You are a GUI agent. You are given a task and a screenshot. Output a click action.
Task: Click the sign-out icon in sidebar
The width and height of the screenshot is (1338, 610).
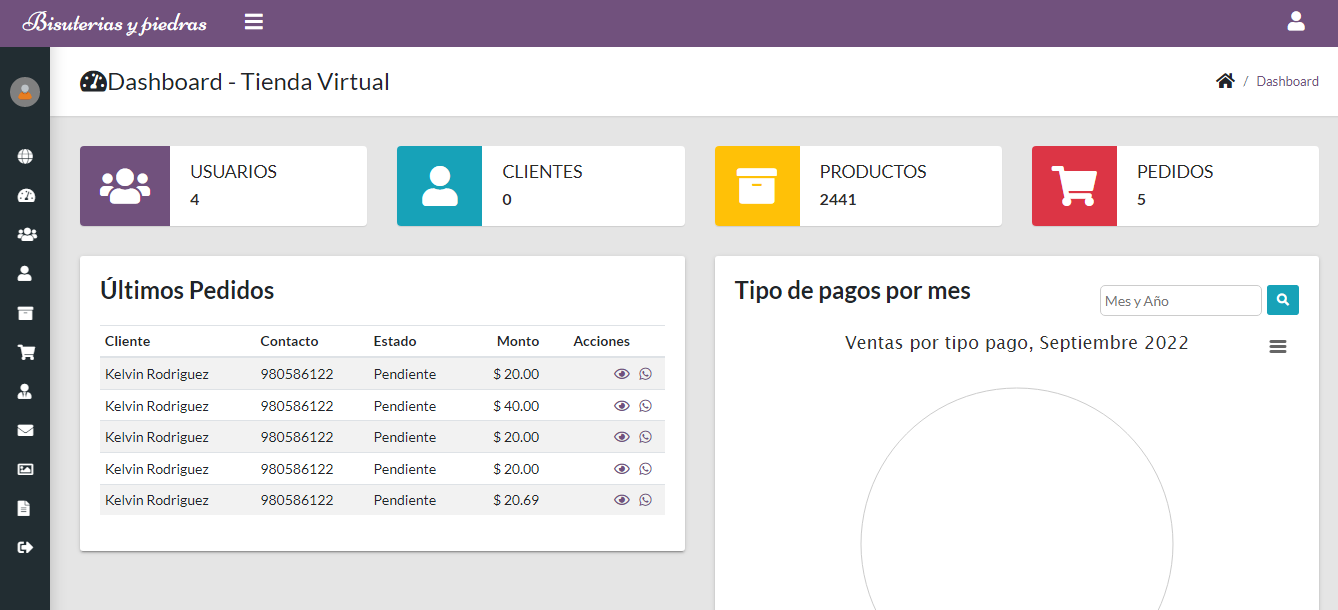click(x=25, y=547)
